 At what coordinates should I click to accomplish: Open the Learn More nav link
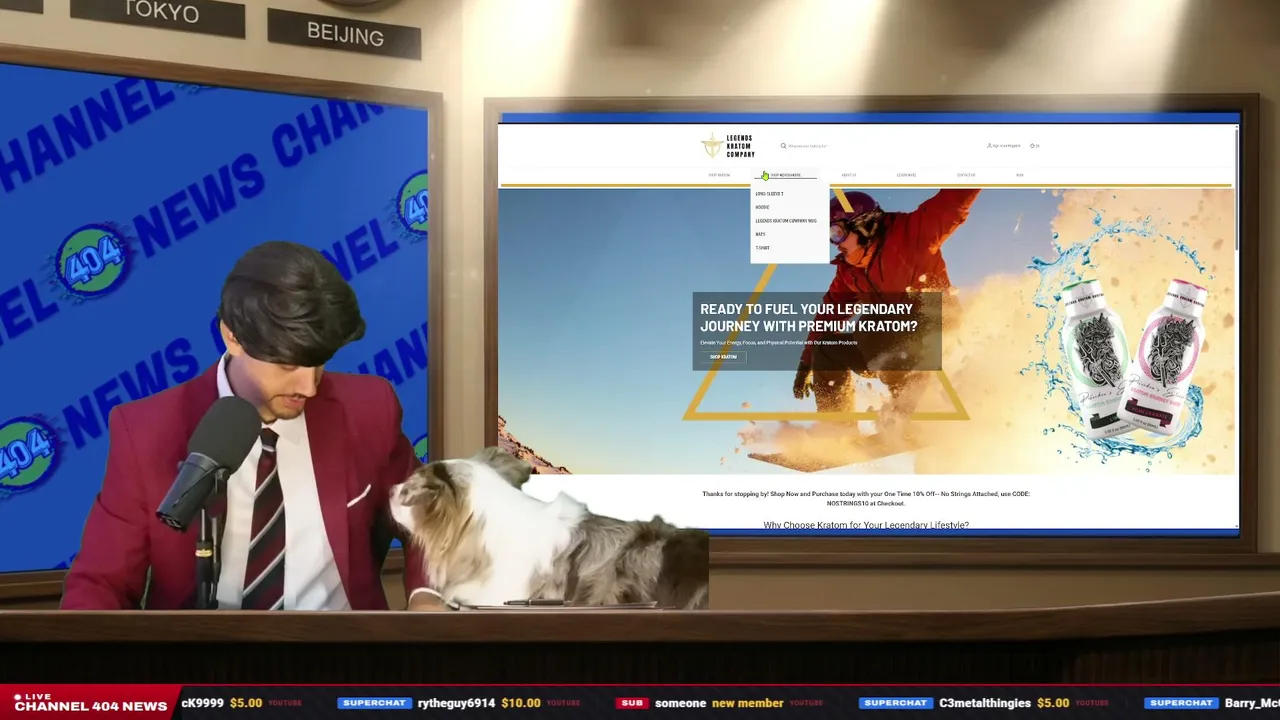point(906,175)
